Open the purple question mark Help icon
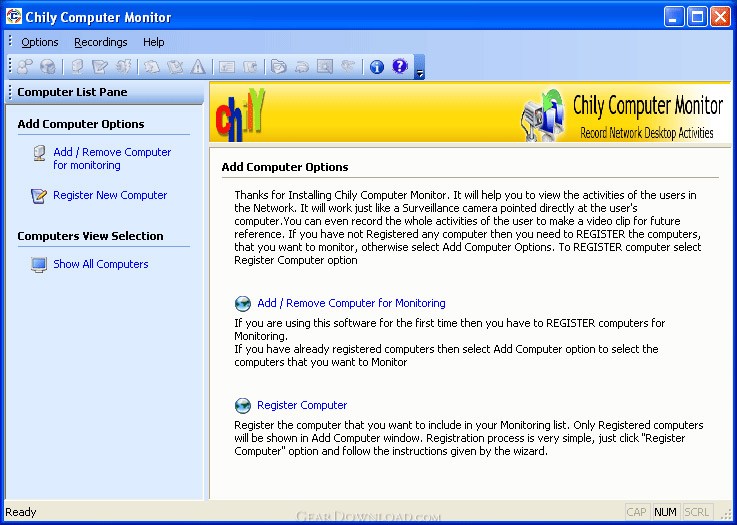The width and height of the screenshot is (737, 525). pyautogui.click(x=400, y=66)
